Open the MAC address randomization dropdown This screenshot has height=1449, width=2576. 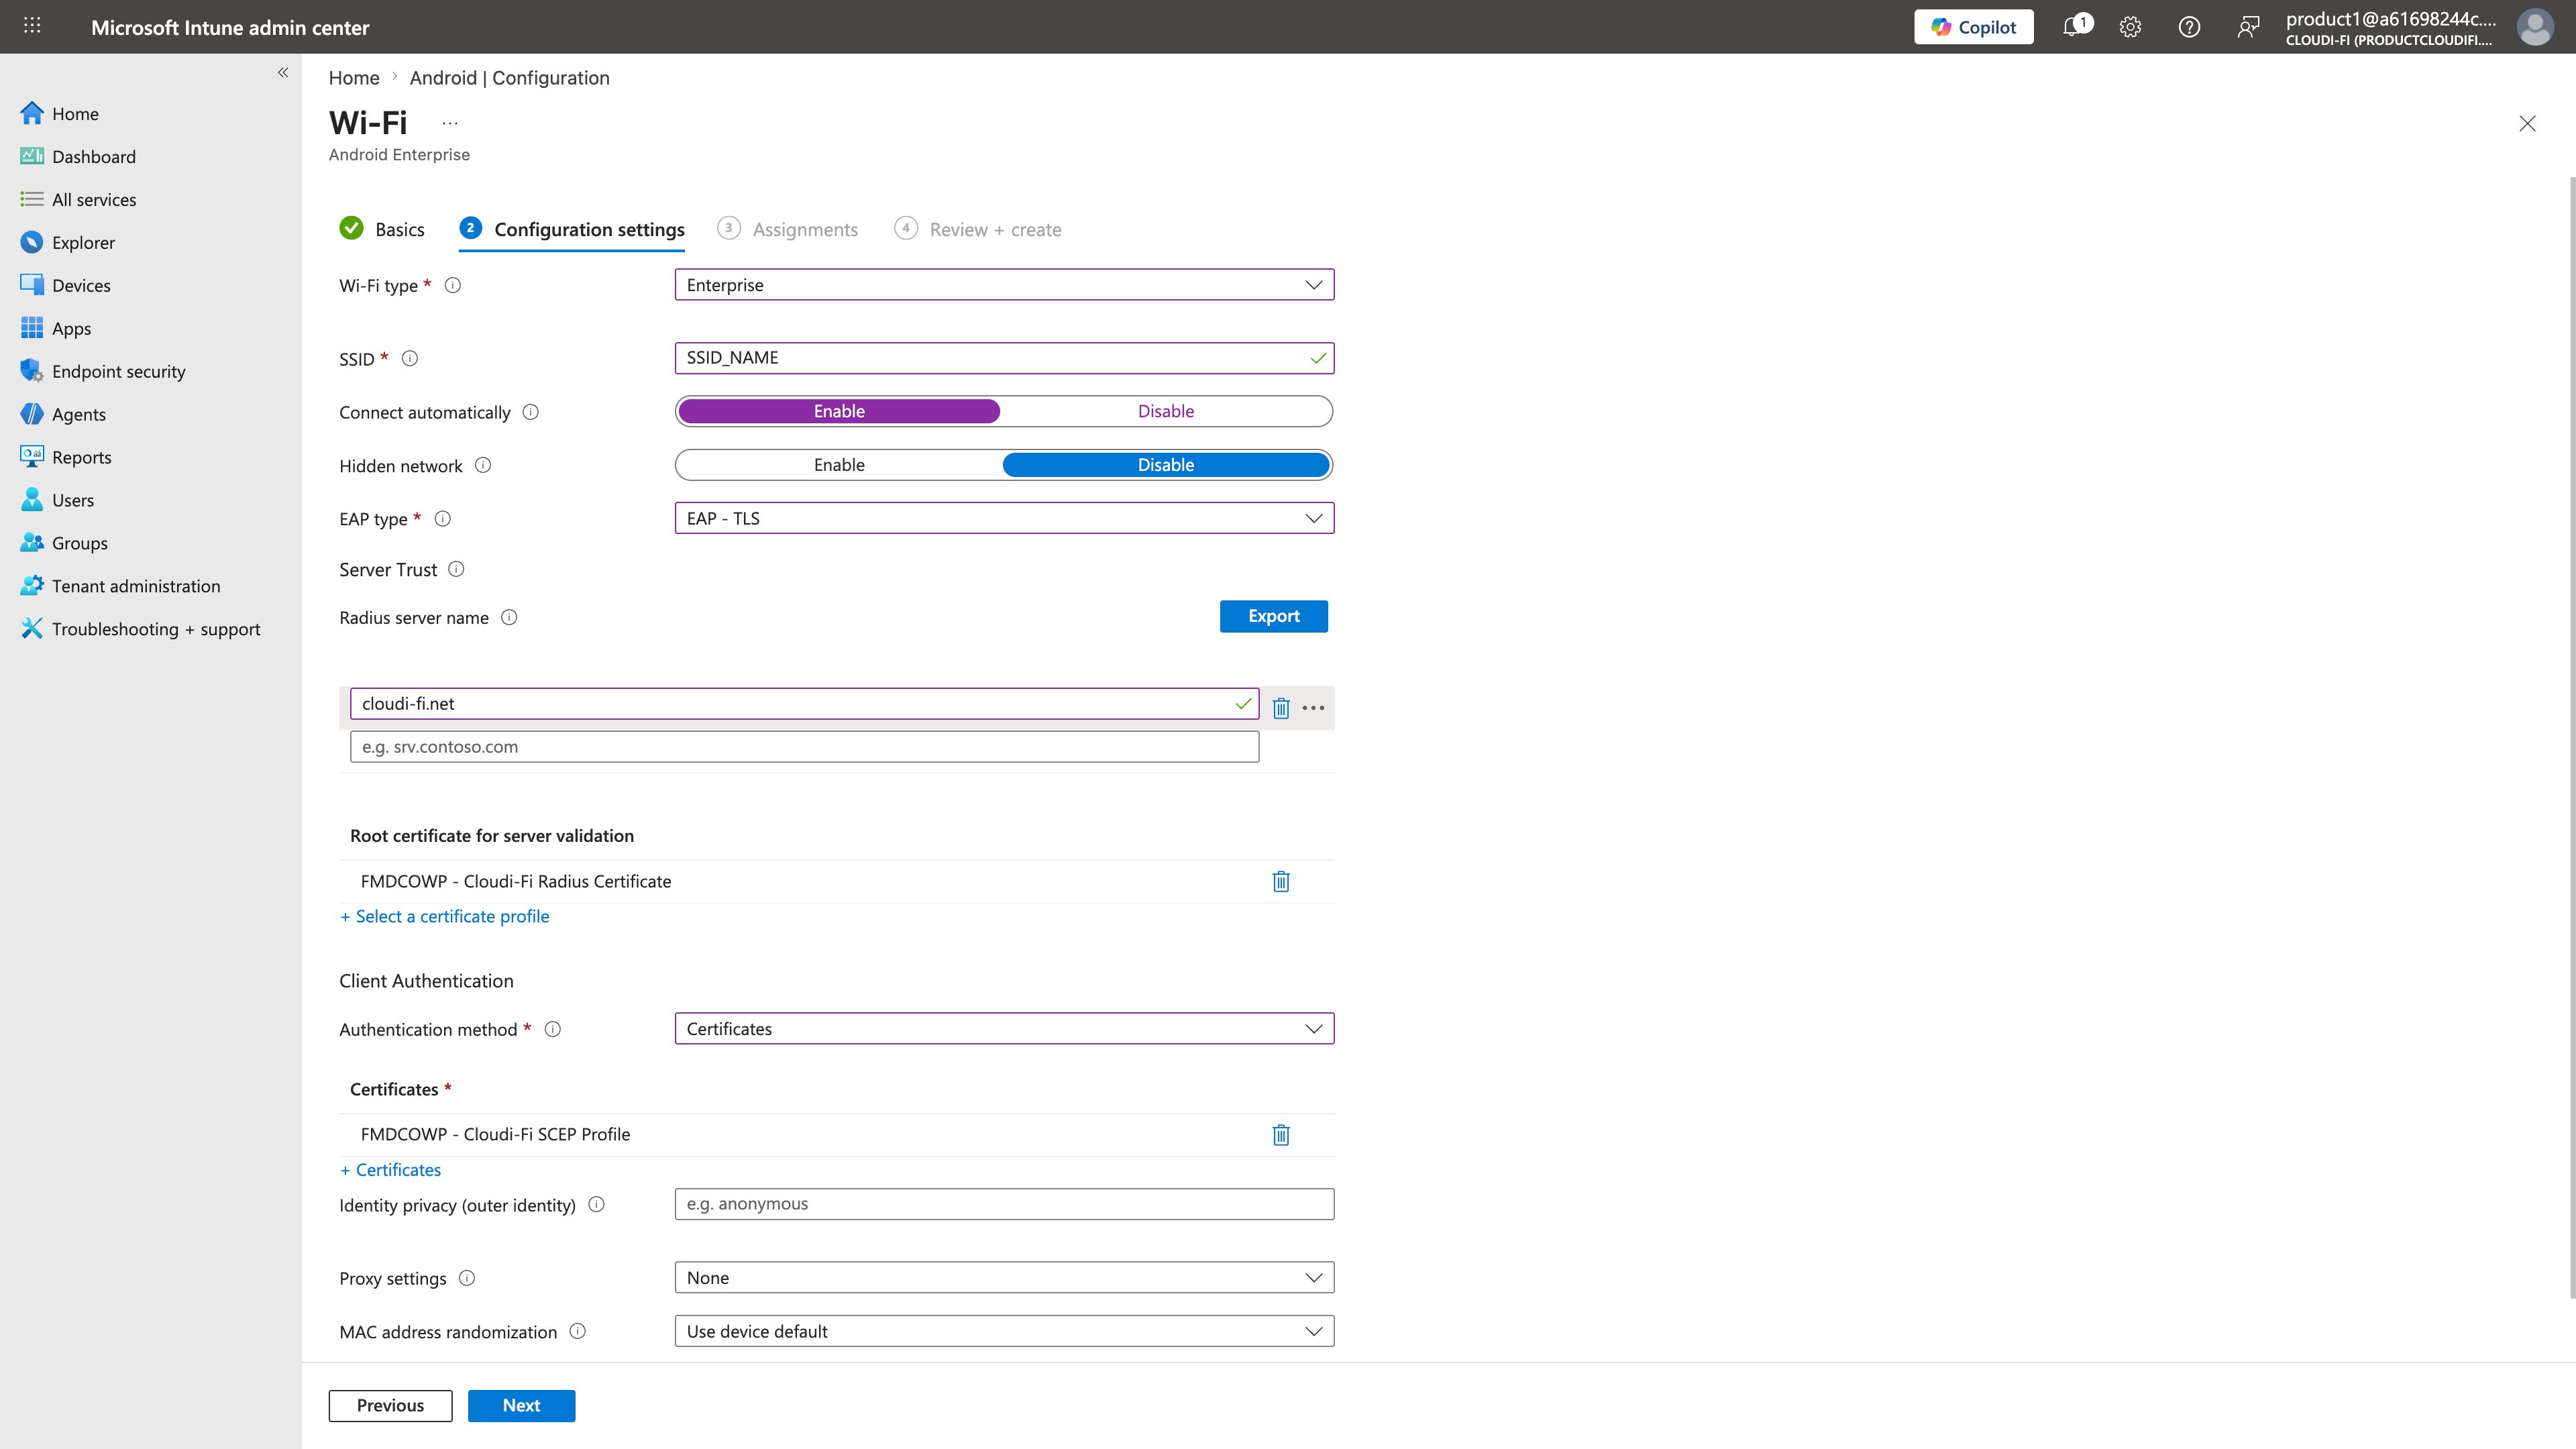pos(1004,1331)
